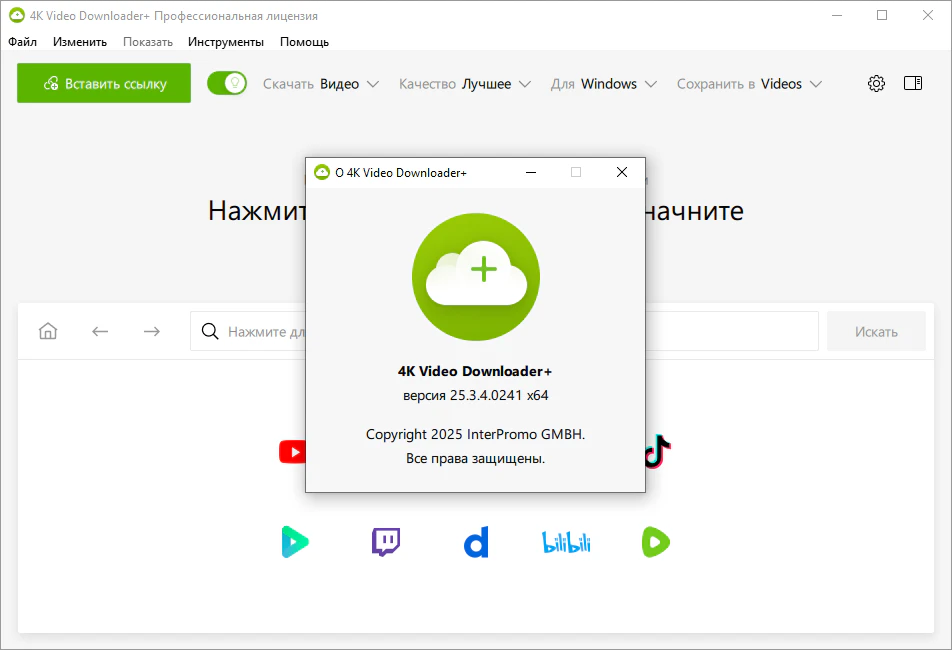Toggle the smart mode lightbulb switch

tap(226, 83)
